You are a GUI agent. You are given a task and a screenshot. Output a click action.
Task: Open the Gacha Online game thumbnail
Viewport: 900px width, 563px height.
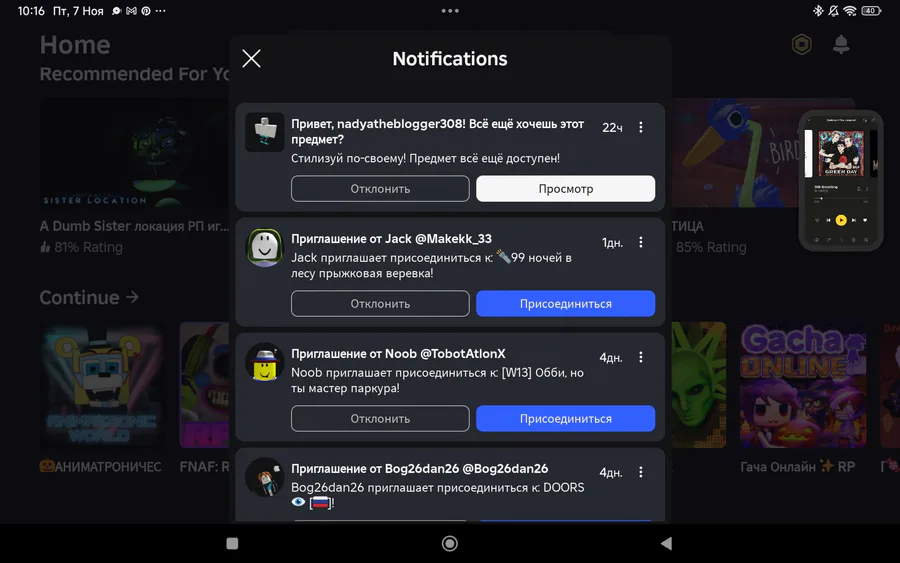pos(802,385)
